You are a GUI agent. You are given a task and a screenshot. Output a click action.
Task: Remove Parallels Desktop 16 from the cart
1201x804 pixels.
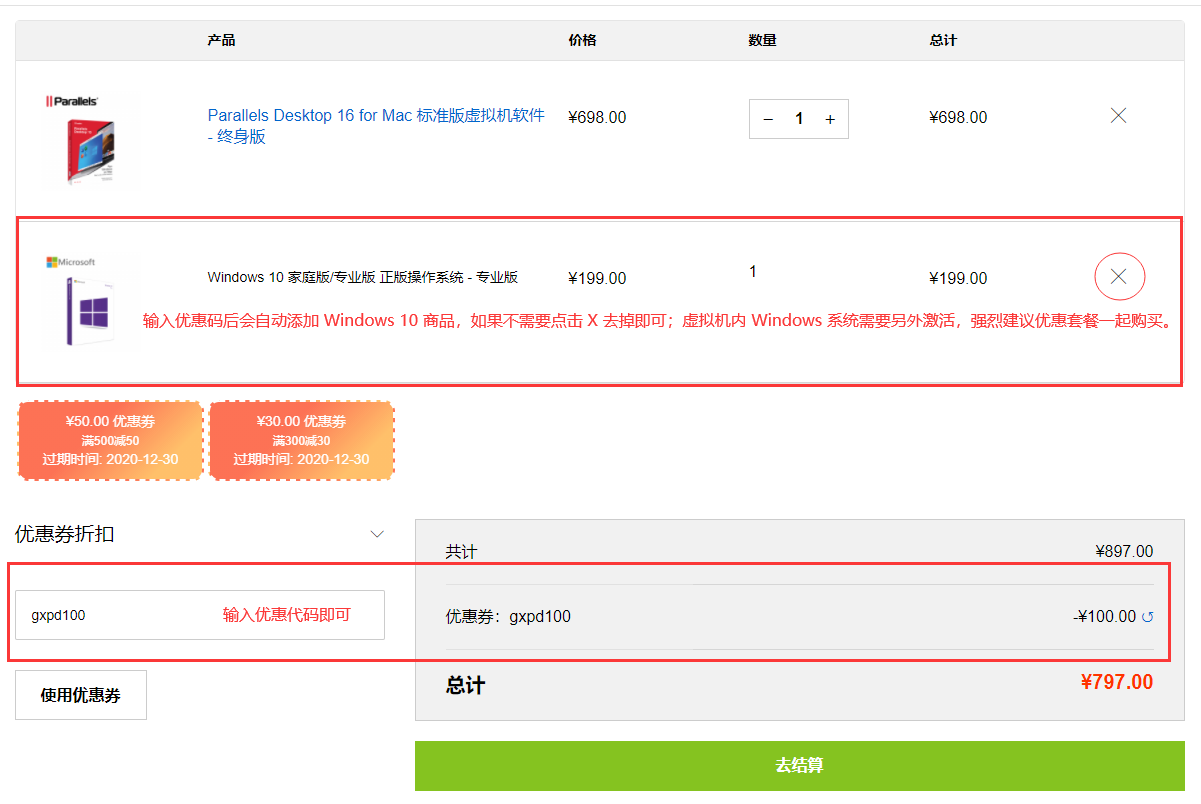[1118, 116]
